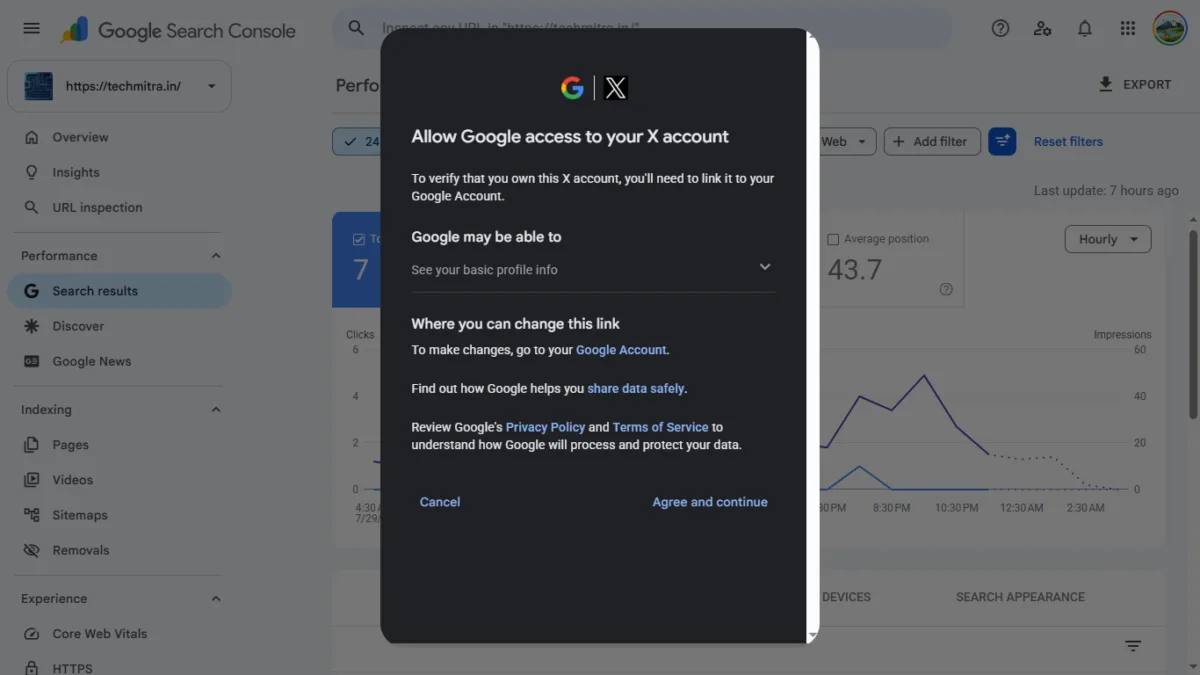Click the Discover asterisk icon
The height and width of the screenshot is (675, 1200).
(32, 326)
